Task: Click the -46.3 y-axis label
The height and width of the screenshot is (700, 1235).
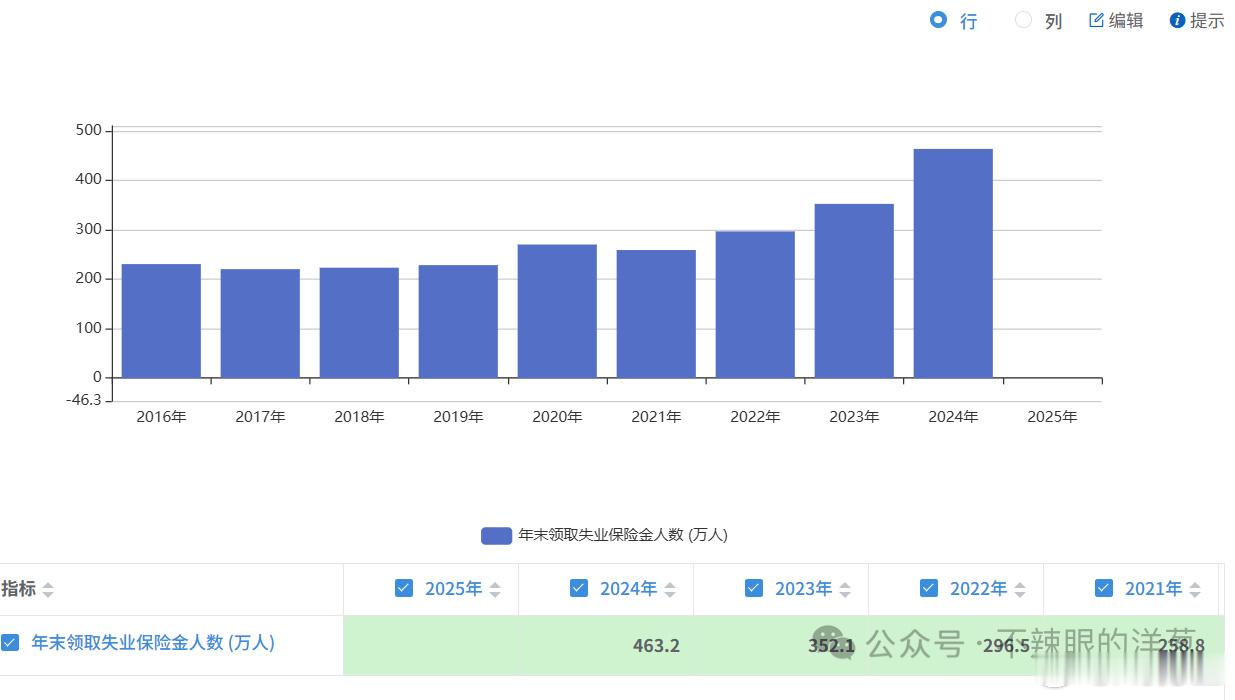Action: click(x=83, y=400)
